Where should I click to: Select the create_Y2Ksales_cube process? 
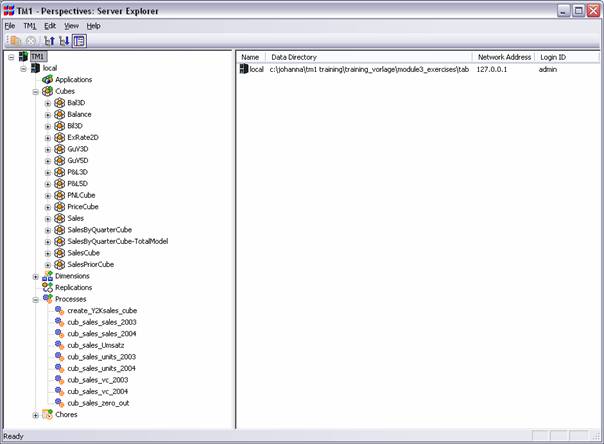pyautogui.click(x=109, y=311)
